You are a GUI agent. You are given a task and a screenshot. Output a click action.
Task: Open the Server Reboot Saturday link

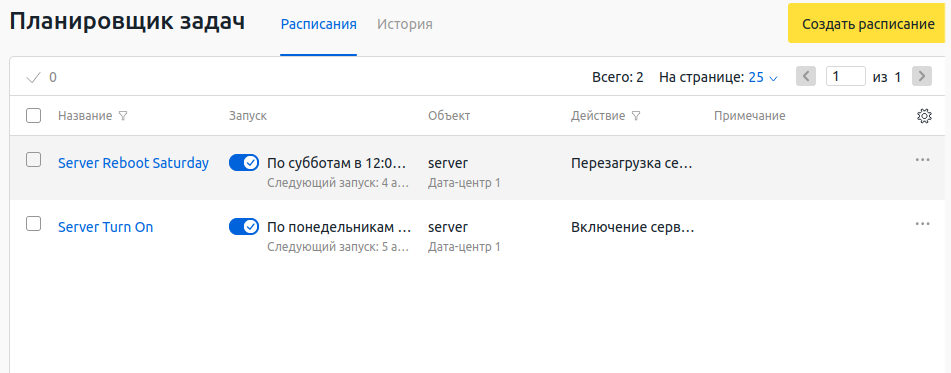click(x=133, y=163)
